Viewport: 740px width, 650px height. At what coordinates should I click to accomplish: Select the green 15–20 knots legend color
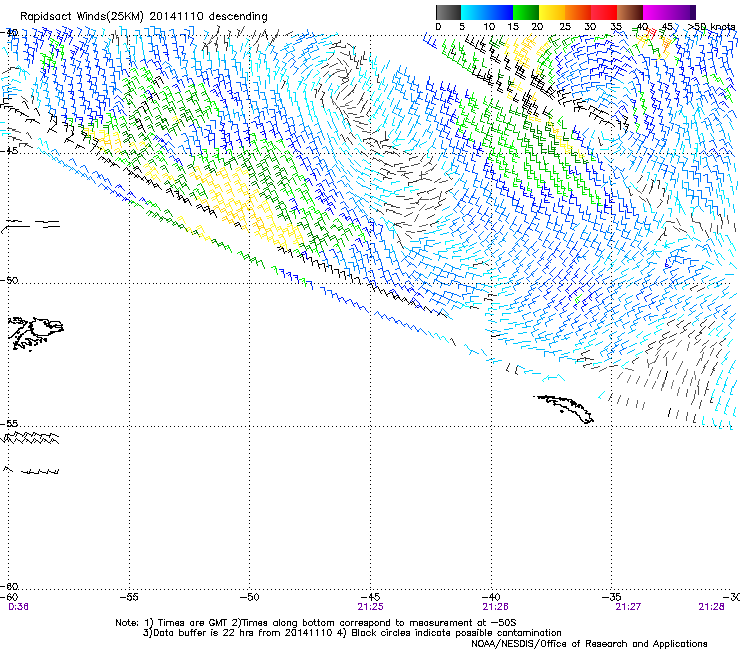(526, 12)
